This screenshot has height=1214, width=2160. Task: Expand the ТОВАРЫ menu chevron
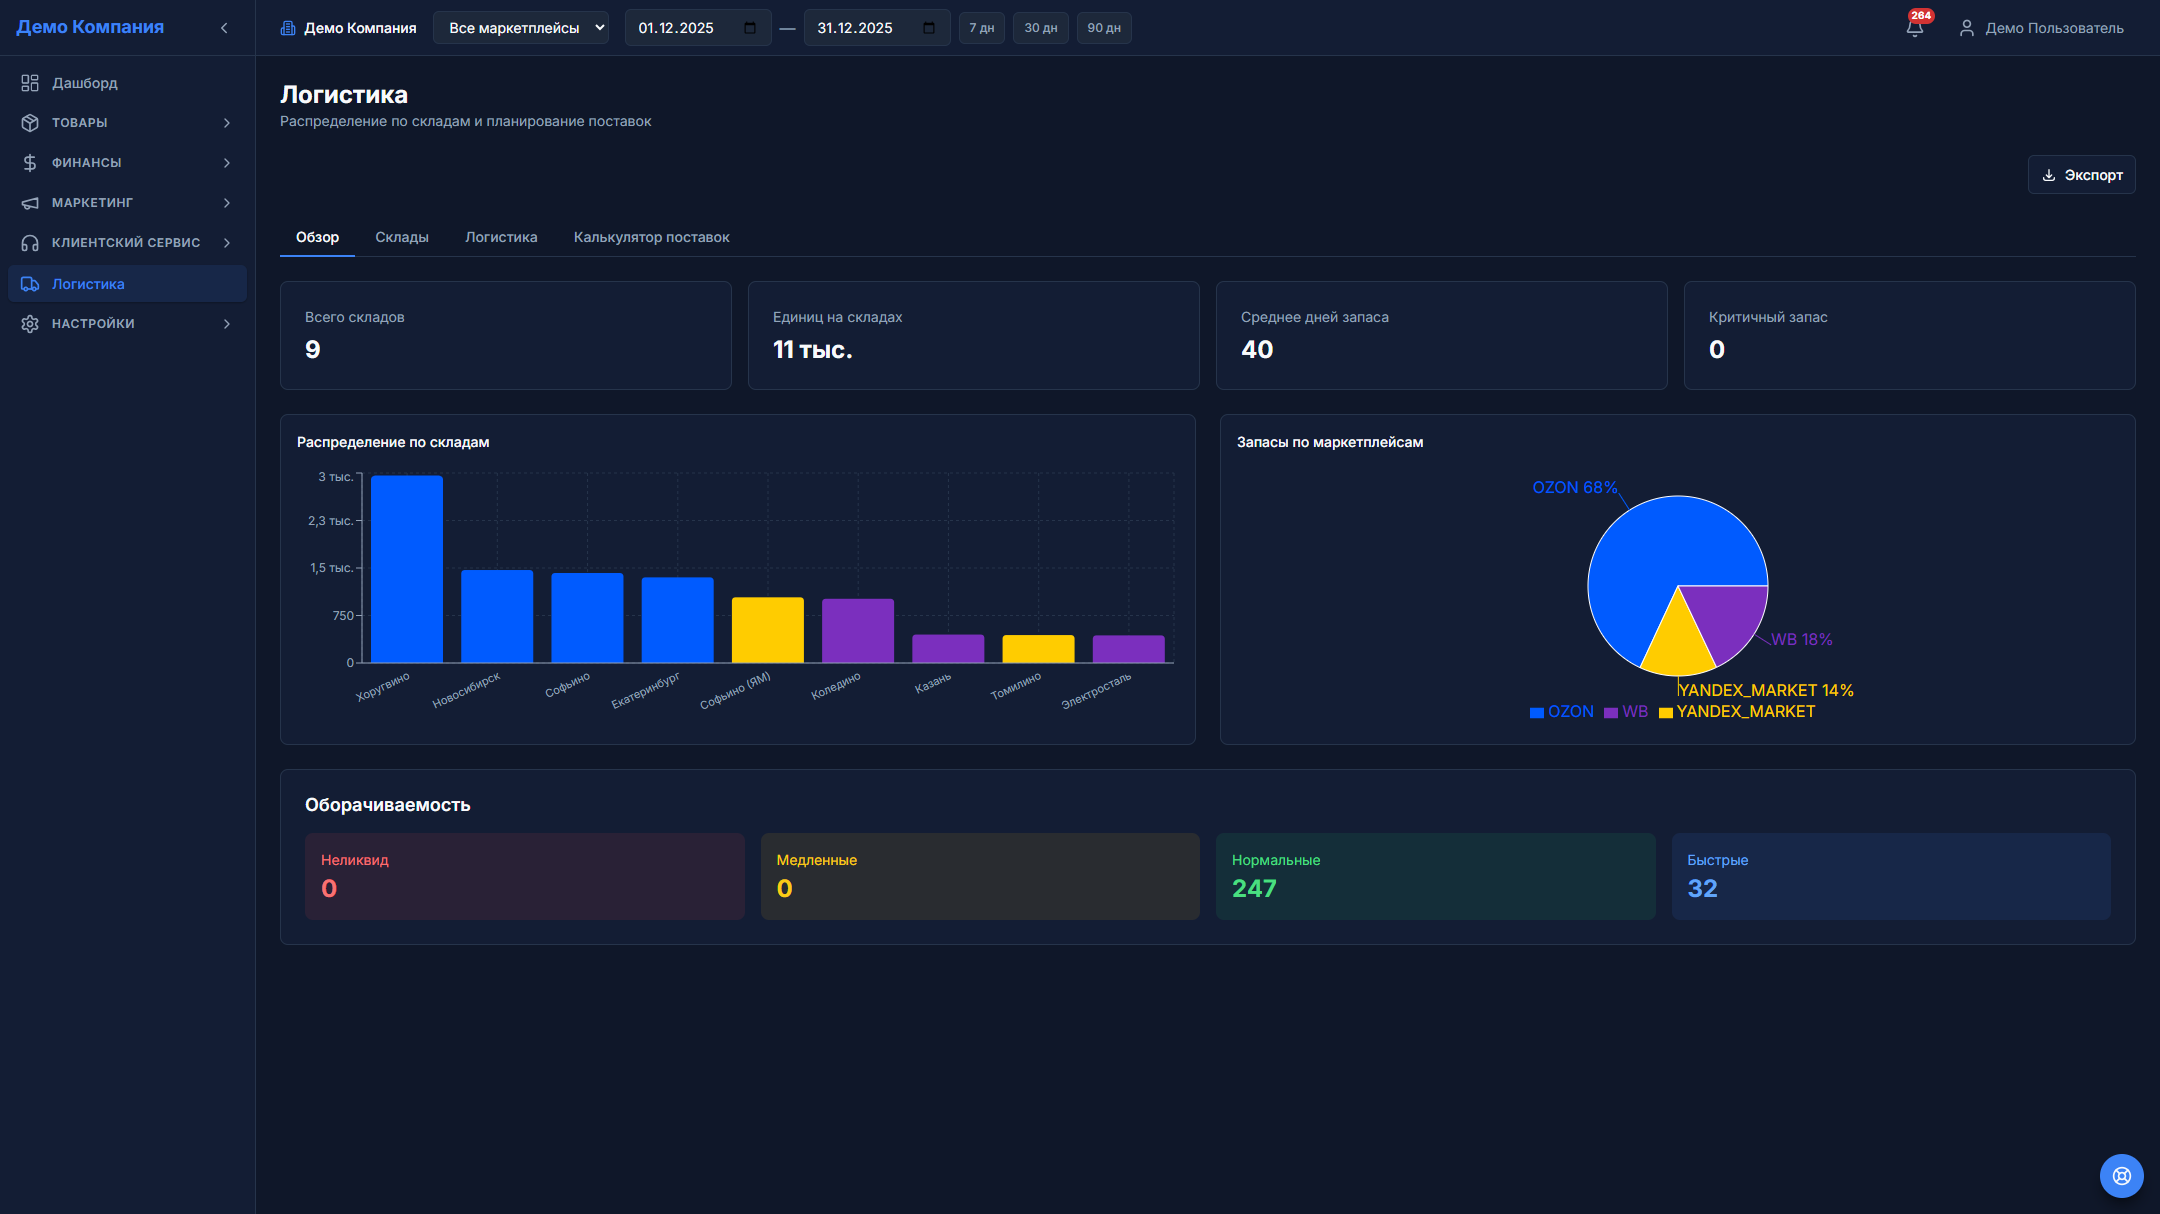(x=227, y=123)
